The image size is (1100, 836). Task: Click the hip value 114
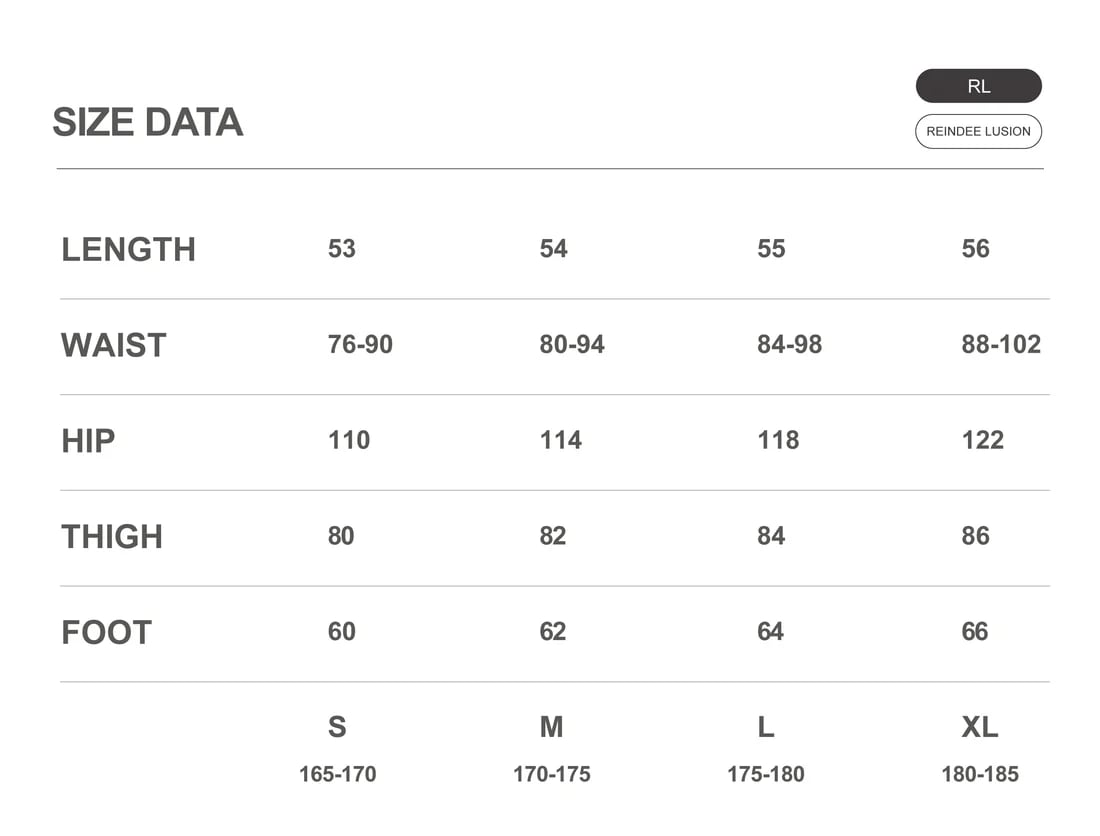coord(560,441)
